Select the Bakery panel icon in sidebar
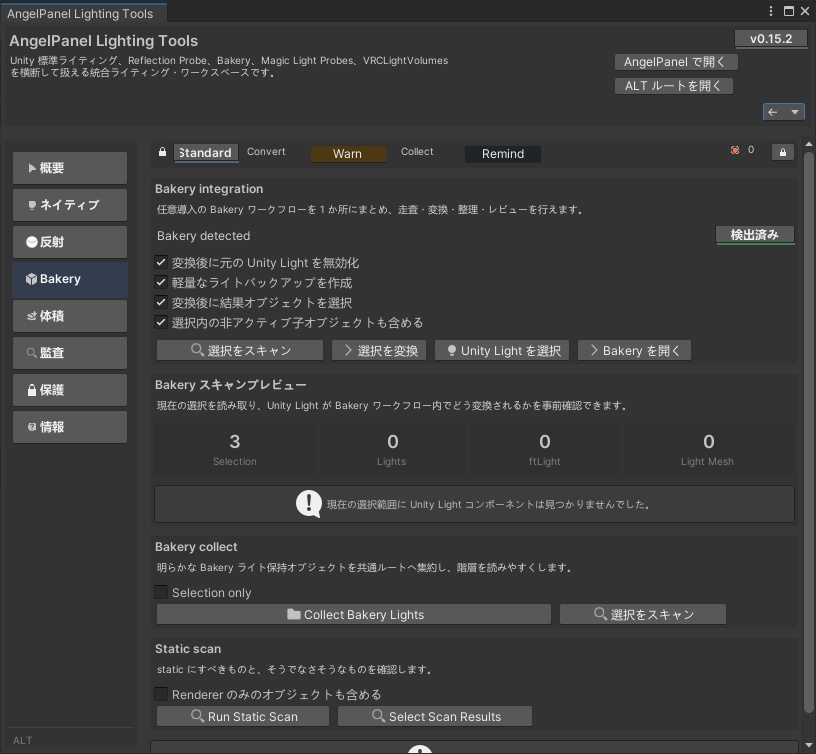The width and height of the screenshot is (816, 754). 33,278
